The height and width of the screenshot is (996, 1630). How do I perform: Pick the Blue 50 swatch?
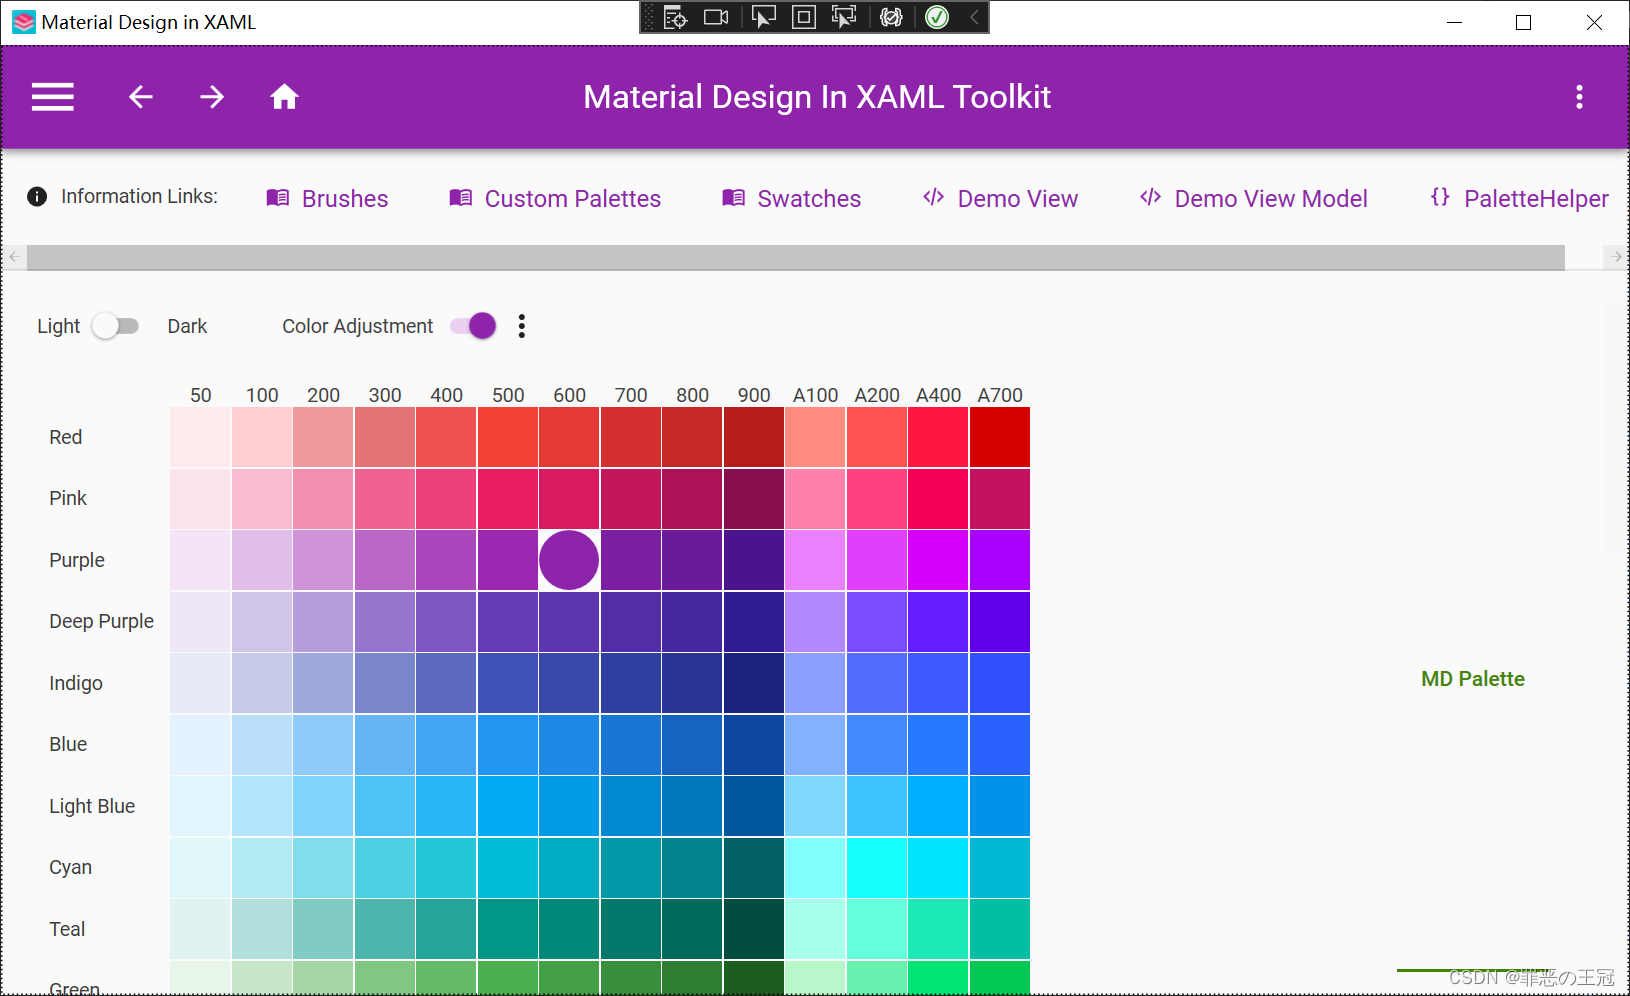pos(200,745)
